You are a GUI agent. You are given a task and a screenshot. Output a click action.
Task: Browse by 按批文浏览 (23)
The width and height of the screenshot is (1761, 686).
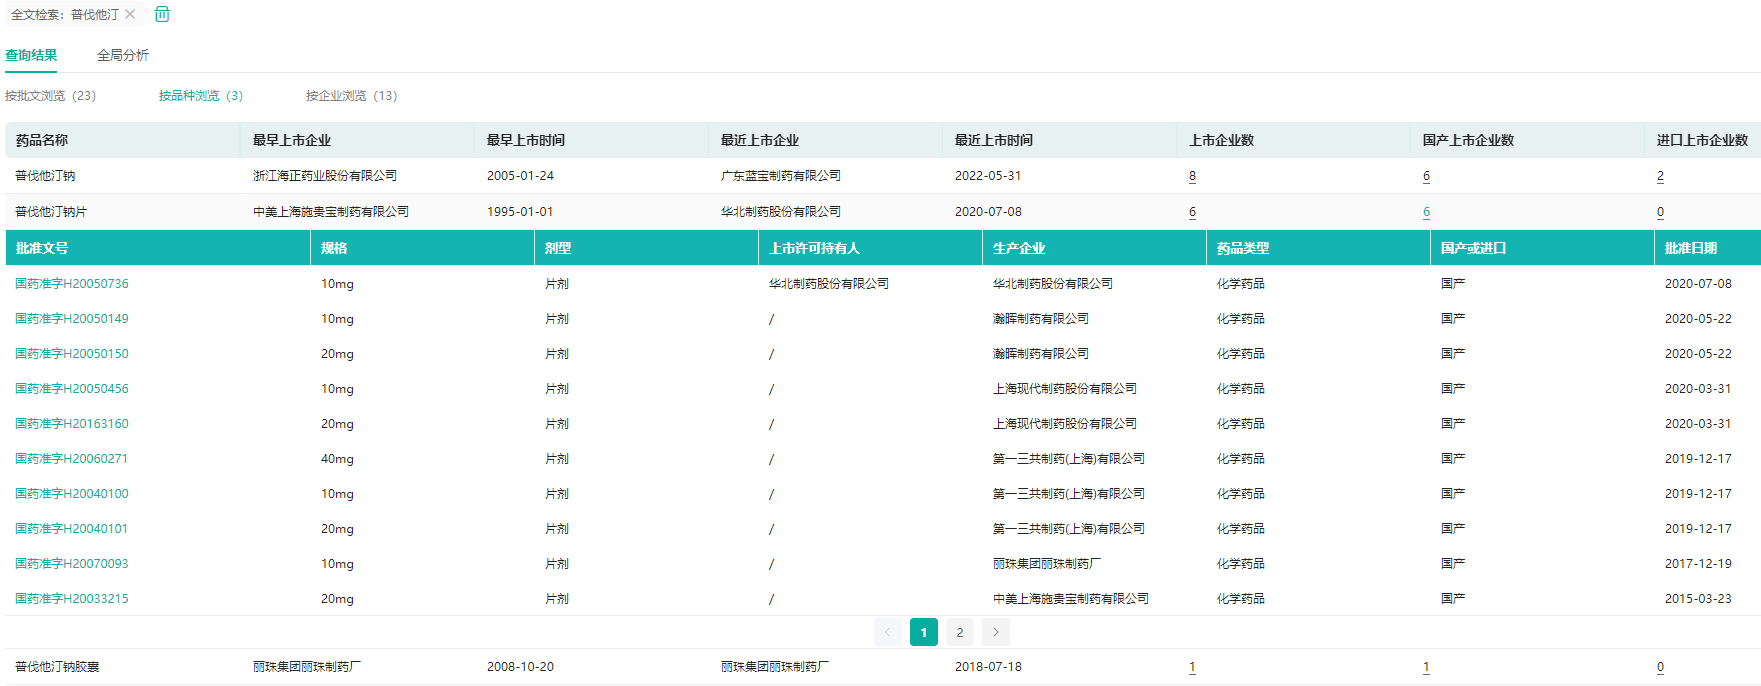50,96
